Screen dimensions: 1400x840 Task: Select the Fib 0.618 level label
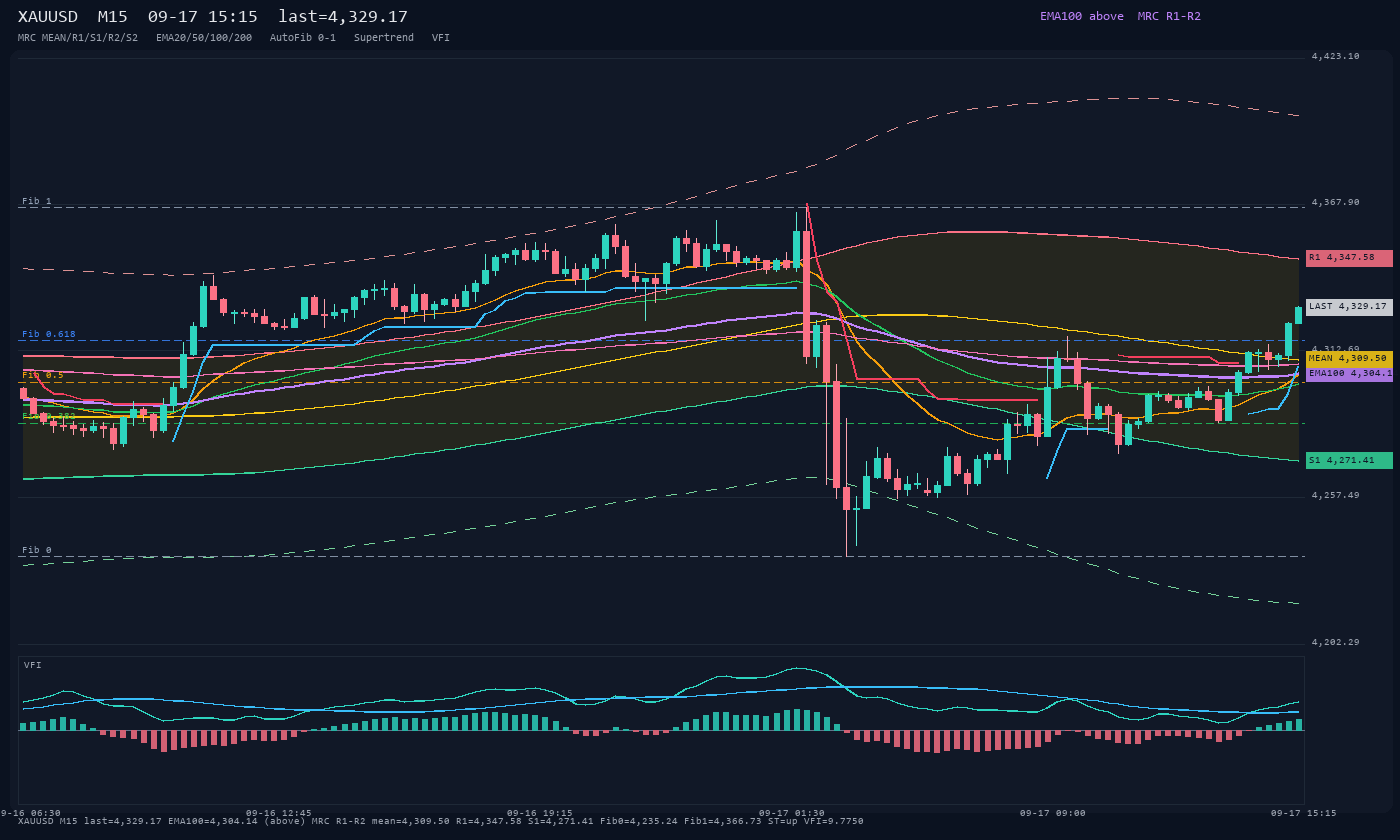(49, 334)
